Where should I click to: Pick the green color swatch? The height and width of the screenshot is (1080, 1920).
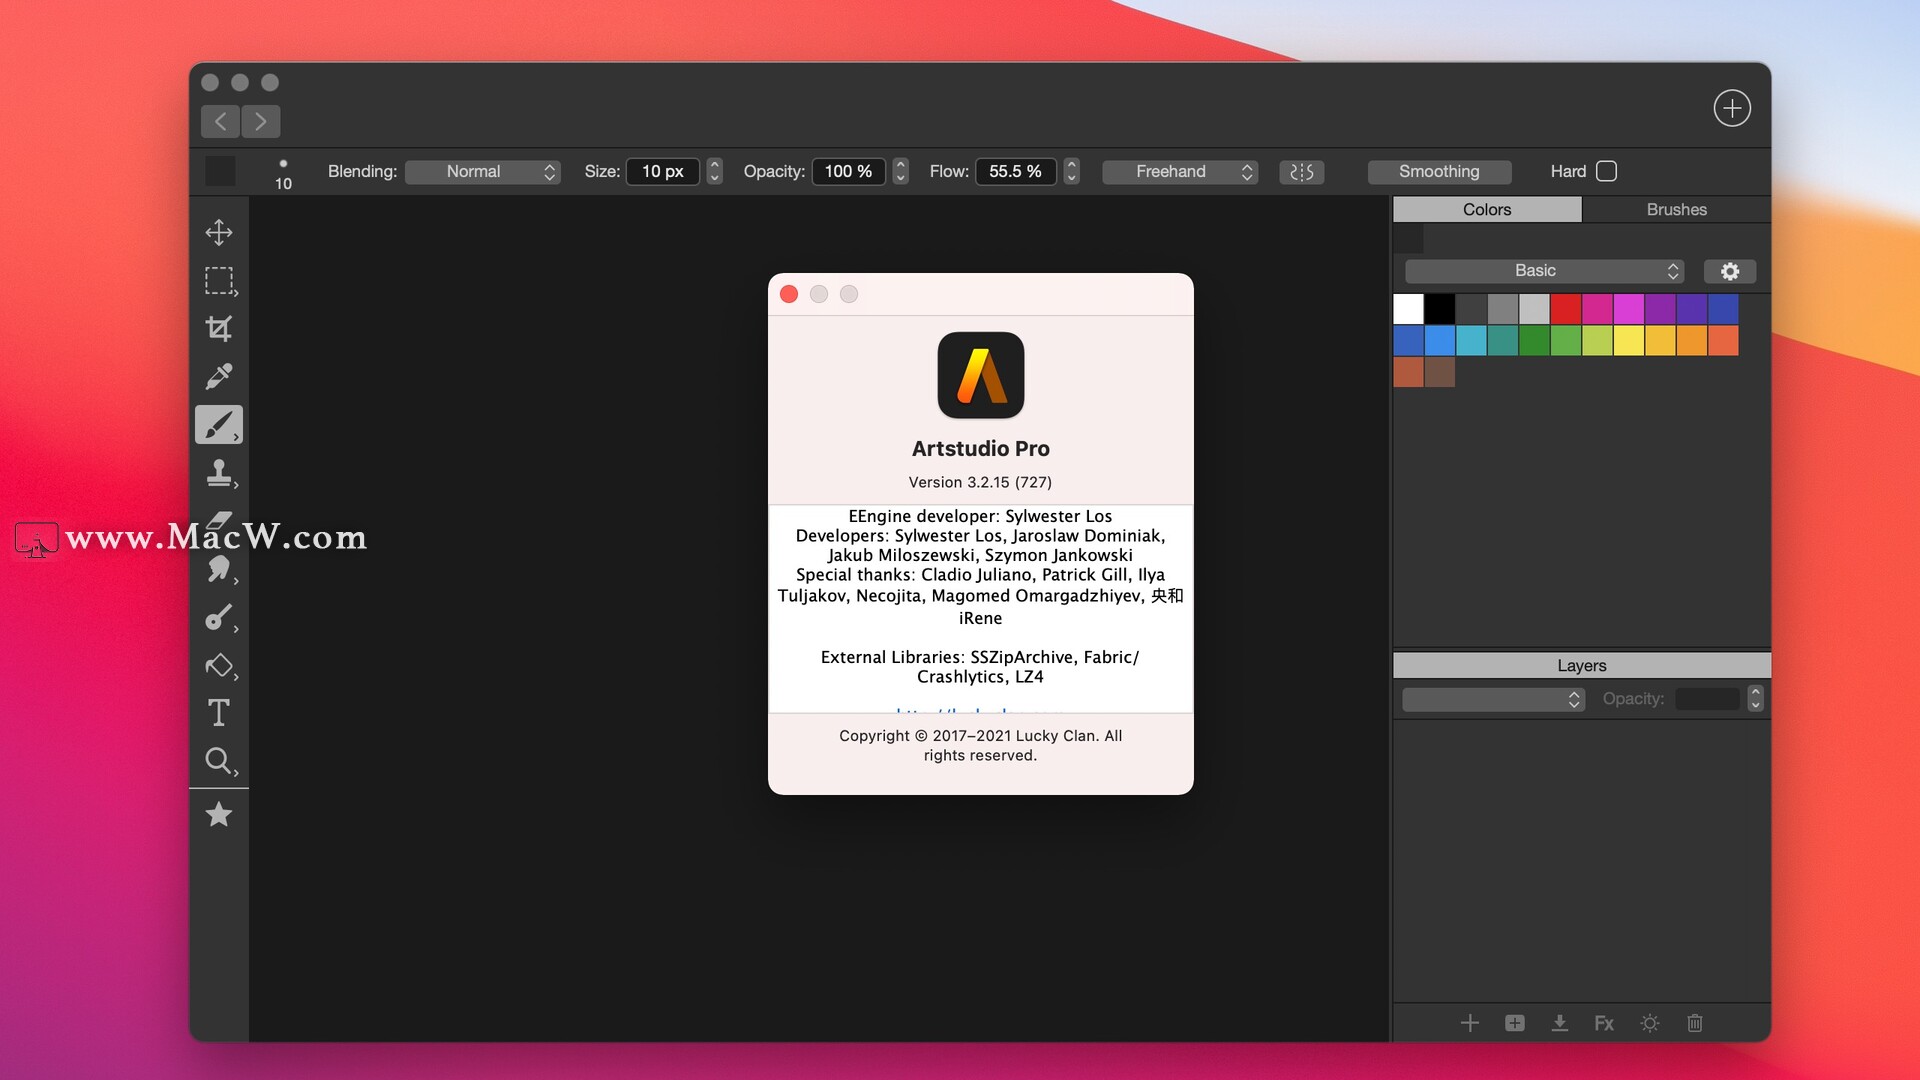point(1534,341)
